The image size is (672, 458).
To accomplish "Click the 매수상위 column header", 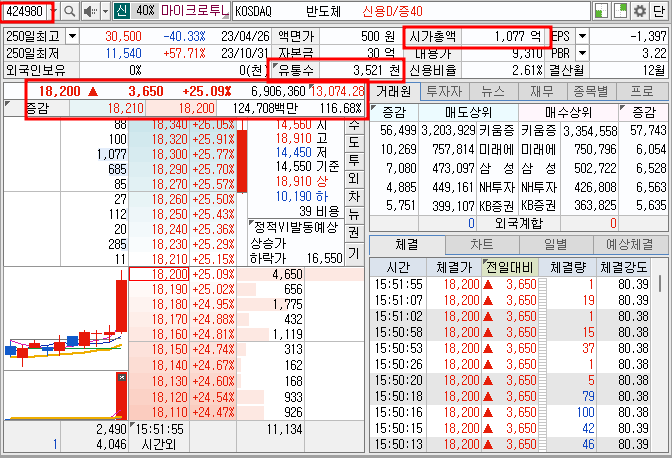I will 568,113.
